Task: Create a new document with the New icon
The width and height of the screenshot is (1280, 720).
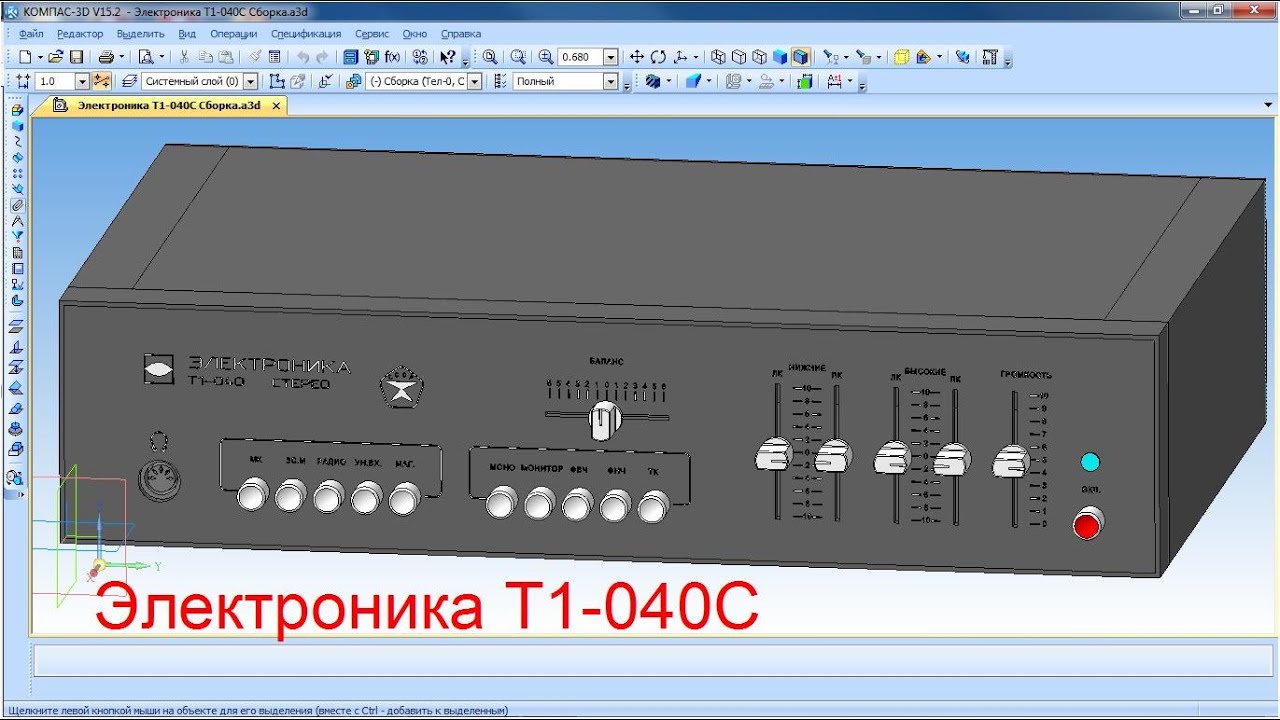Action: click(x=25, y=57)
